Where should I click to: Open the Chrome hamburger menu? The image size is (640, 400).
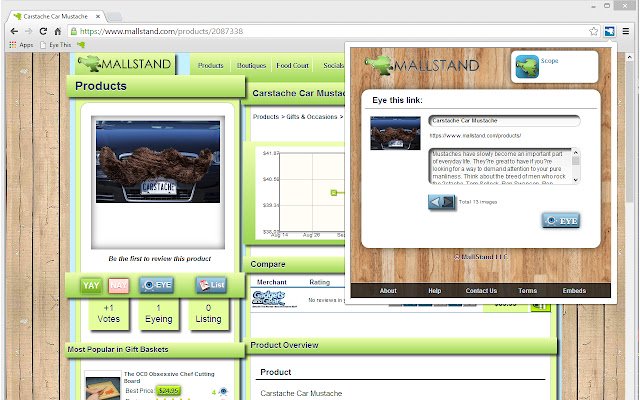click(x=625, y=31)
